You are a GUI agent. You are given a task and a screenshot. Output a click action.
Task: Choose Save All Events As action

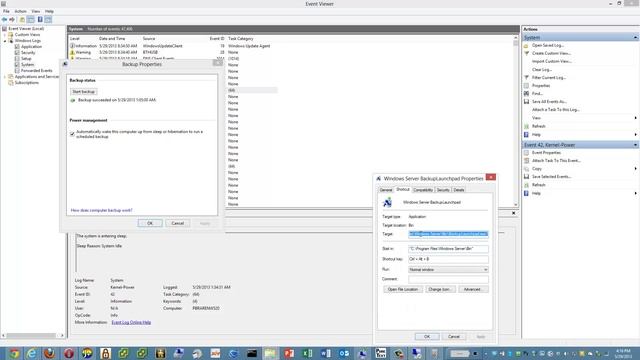[x=549, y=102]
